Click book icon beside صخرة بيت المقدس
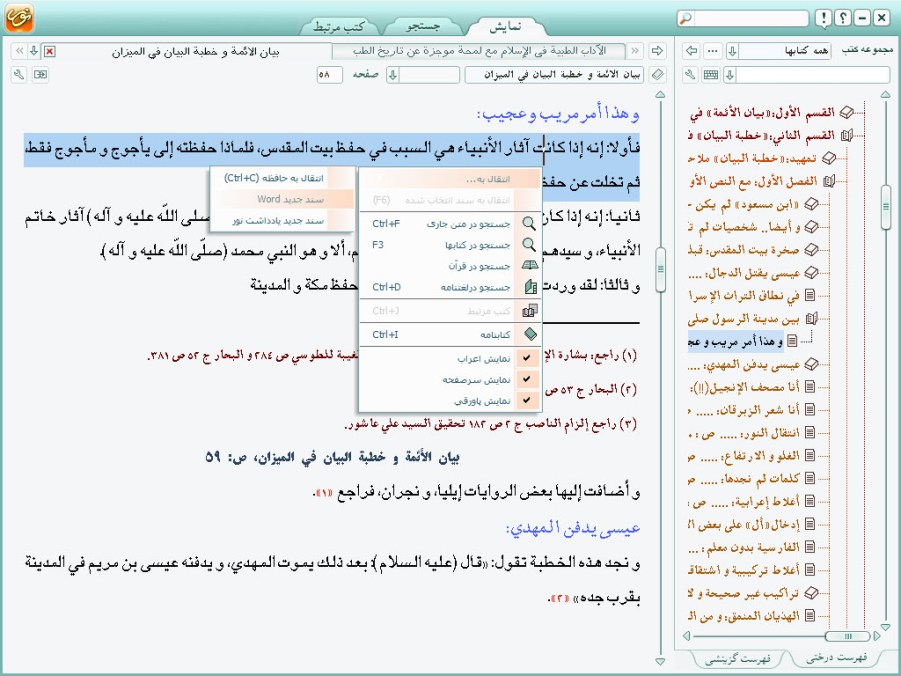The height and width of the screenshot is (676, 901). [811, 249]
